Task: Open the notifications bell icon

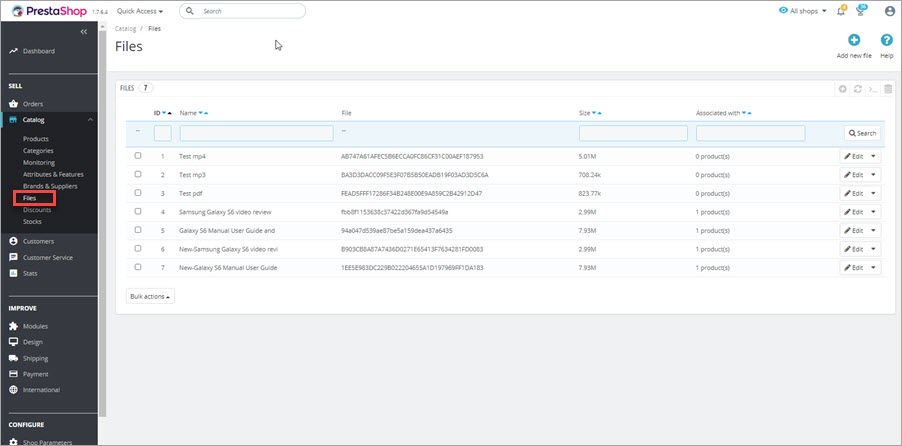Action: 842,11
